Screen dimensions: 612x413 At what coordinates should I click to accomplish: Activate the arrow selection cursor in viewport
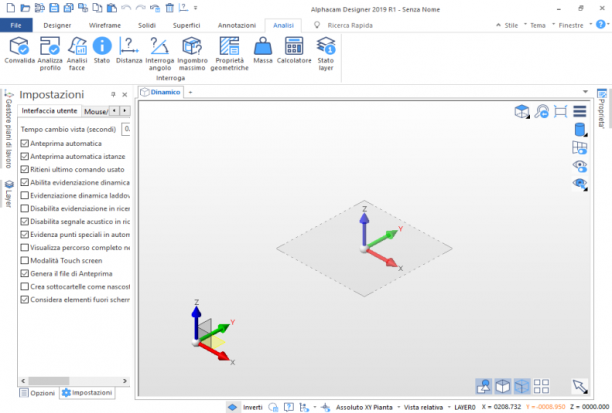pyautogui.click(x=580, y=386)
